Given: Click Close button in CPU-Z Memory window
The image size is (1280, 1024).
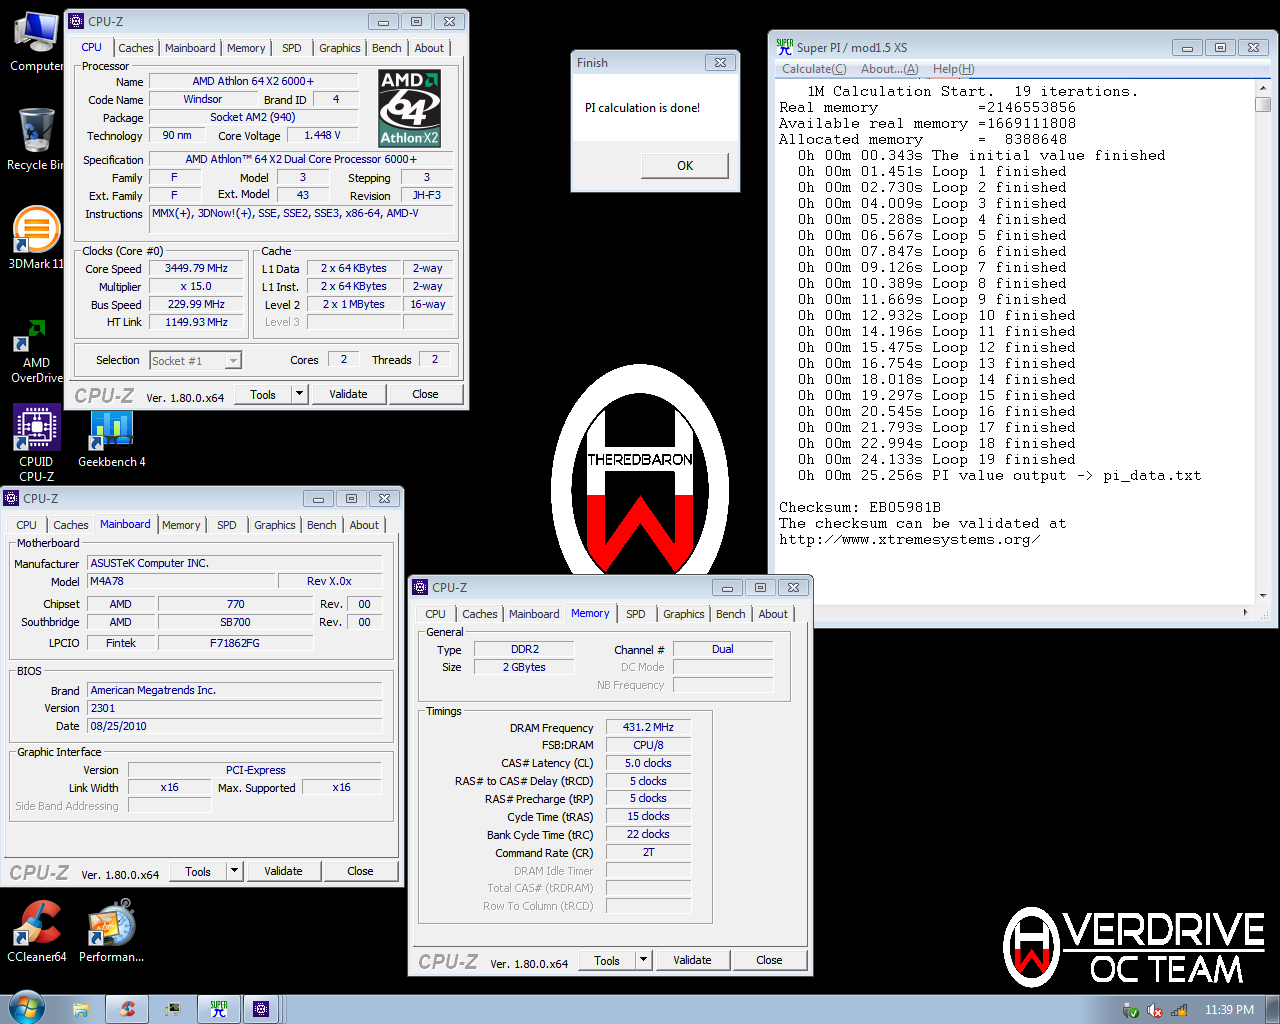Looking at the screenshot, I should 769,960.
